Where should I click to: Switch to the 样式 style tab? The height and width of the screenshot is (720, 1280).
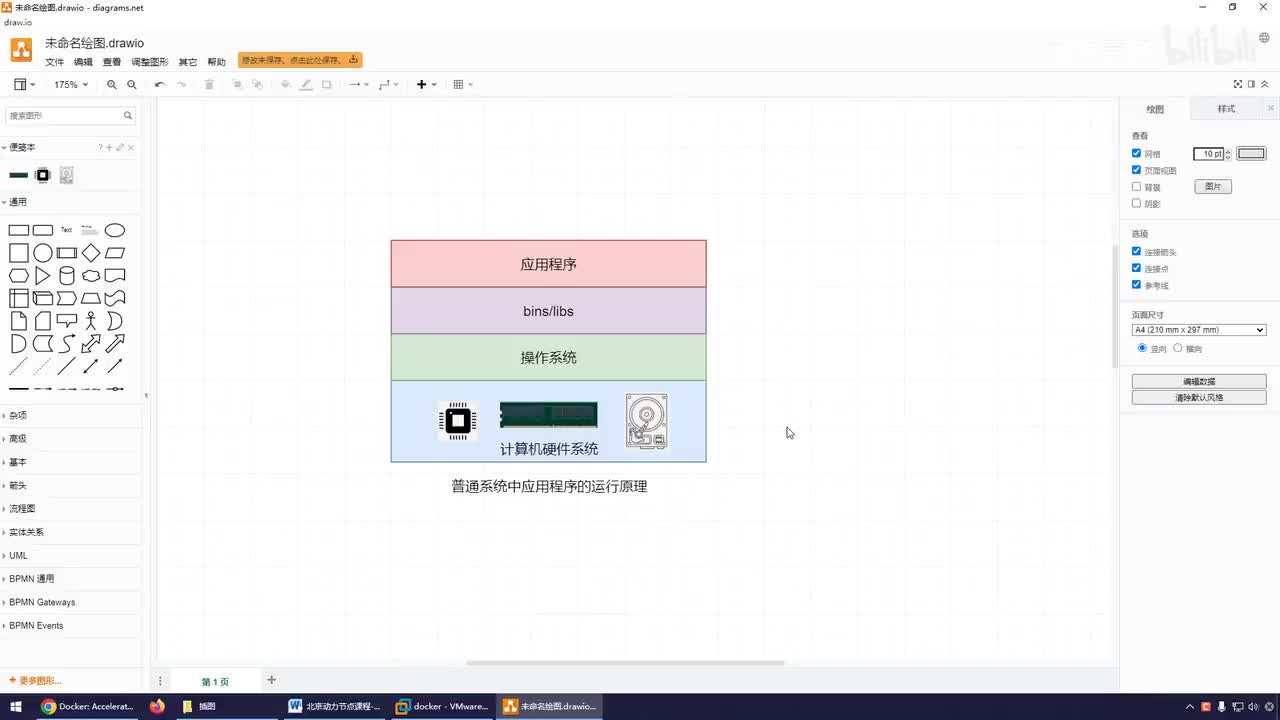click(x=1226, y=109)
